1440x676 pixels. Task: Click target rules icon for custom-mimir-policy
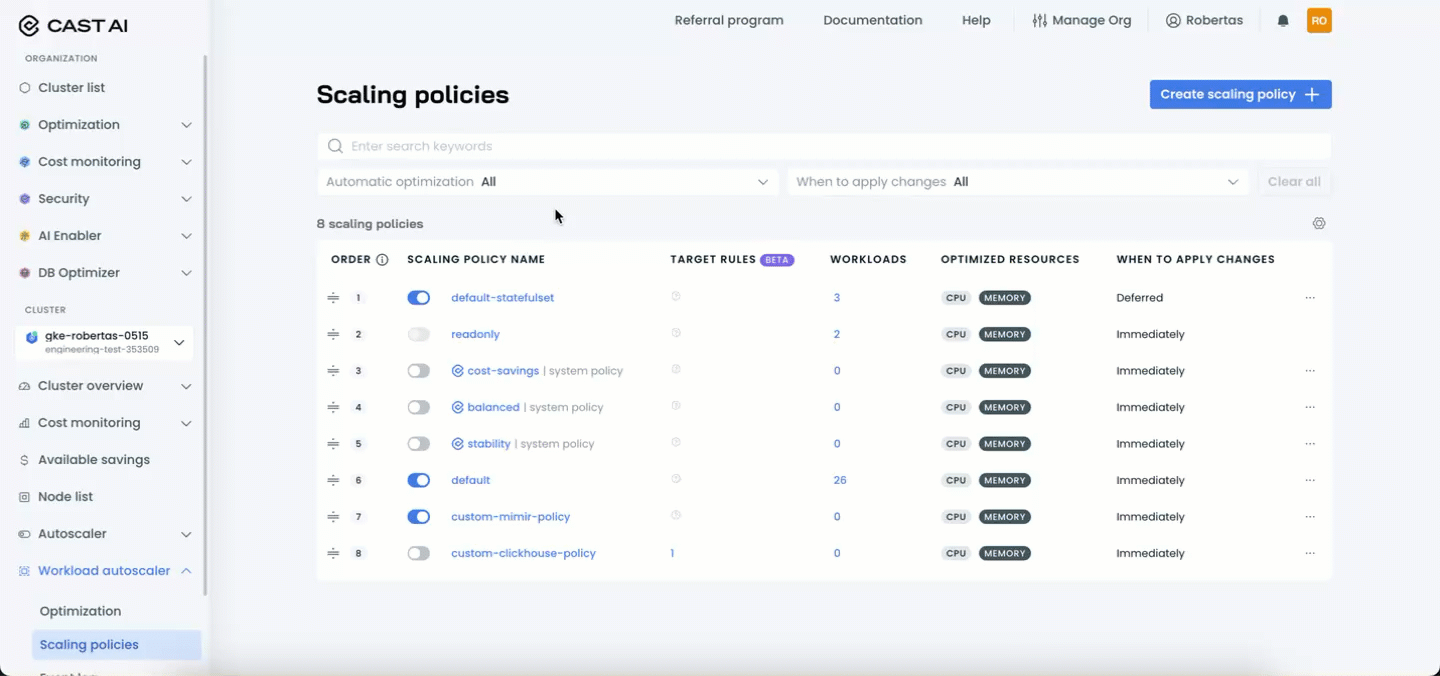pos(676,516)
